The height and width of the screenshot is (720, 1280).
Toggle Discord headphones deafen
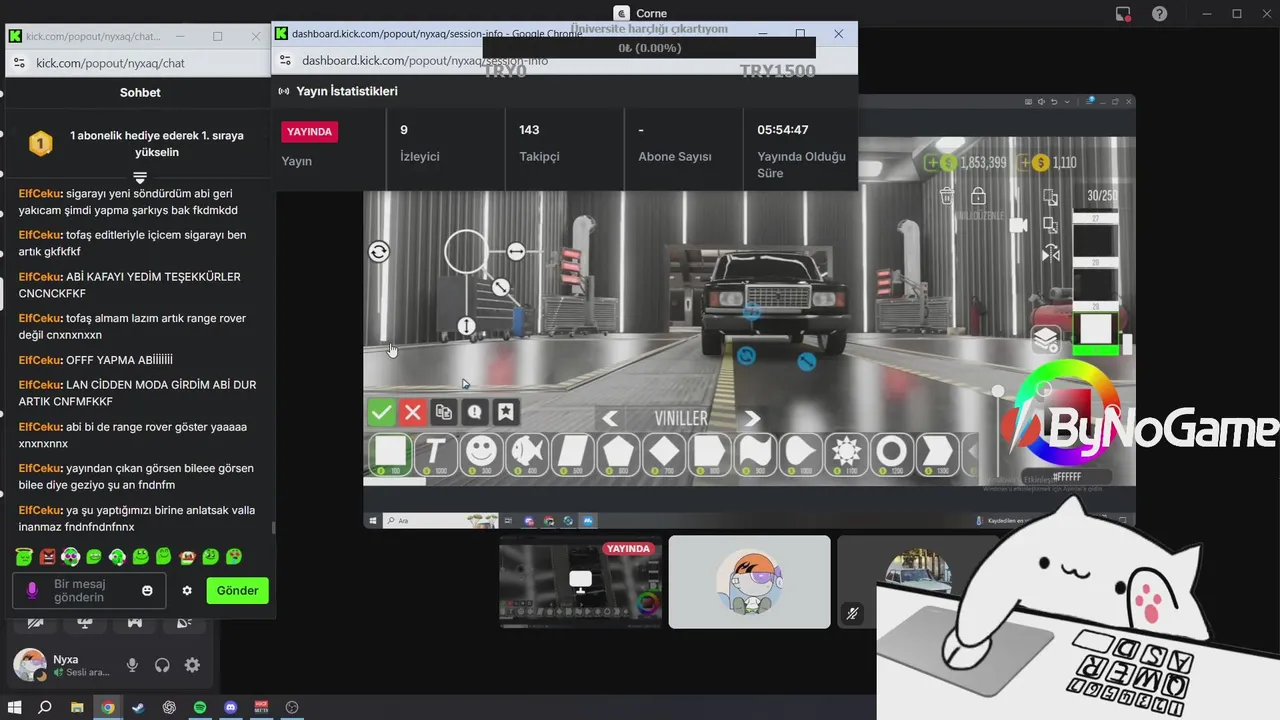pos(162,665)
